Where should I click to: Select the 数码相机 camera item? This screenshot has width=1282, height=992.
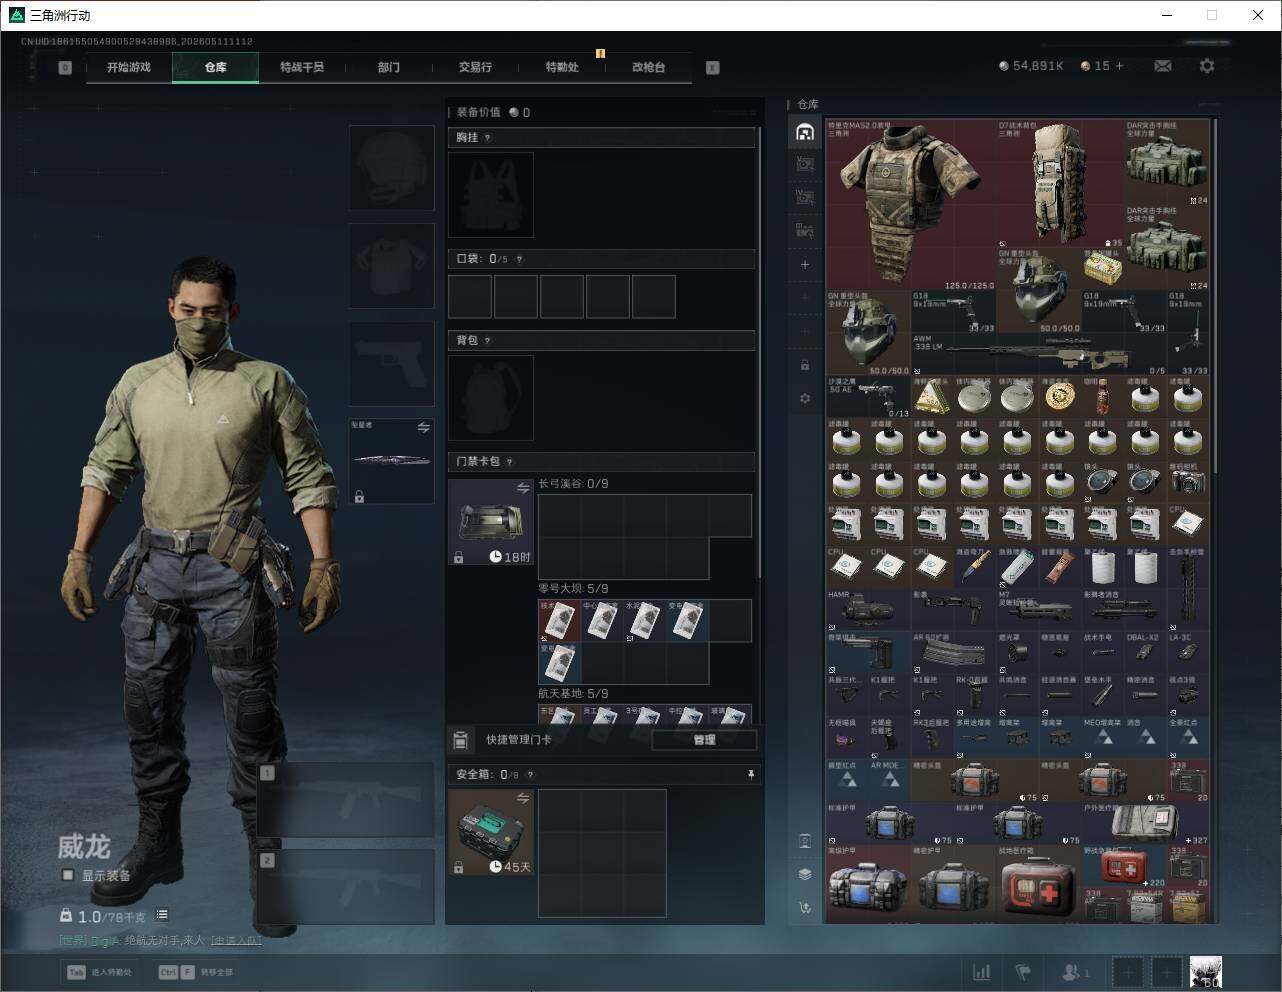click(x=1187, y=482)
